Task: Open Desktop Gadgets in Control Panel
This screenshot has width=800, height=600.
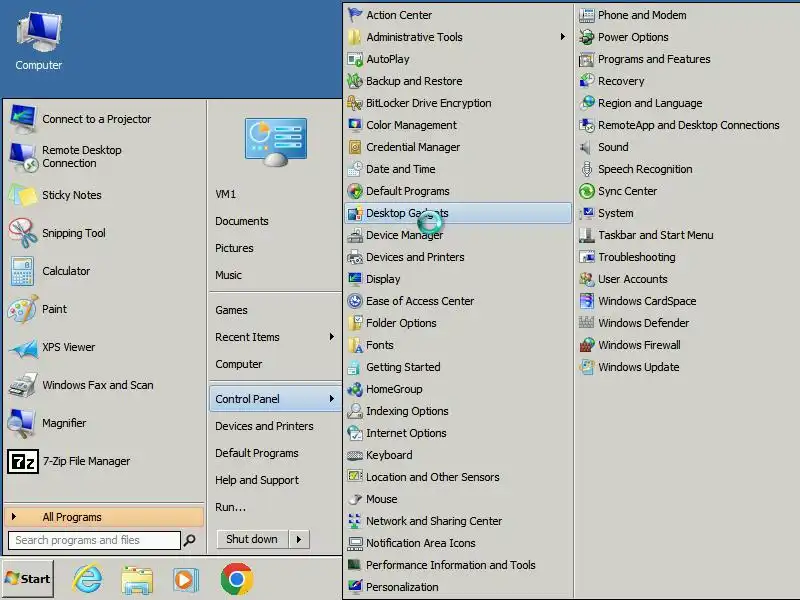Action: (x=458, y=213)
